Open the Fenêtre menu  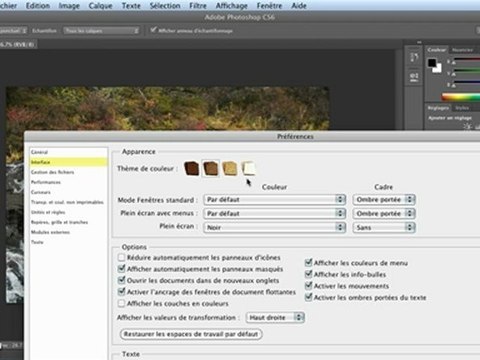[269, 6]
